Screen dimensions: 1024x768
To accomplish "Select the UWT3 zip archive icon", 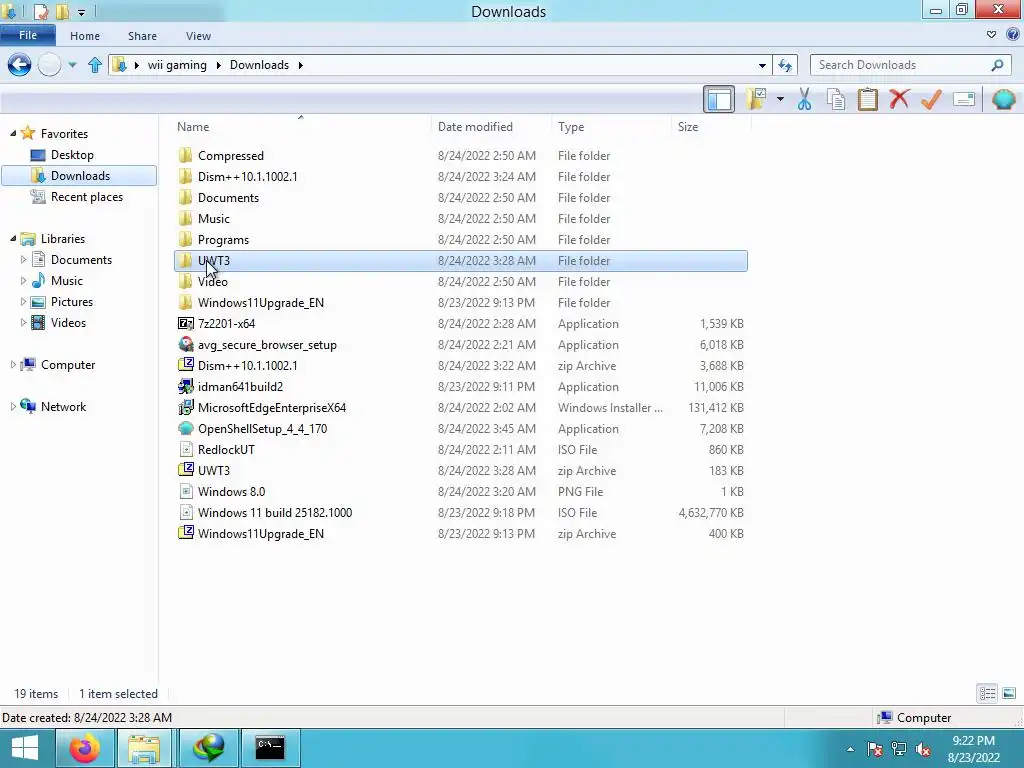I will tap(185, 470).
